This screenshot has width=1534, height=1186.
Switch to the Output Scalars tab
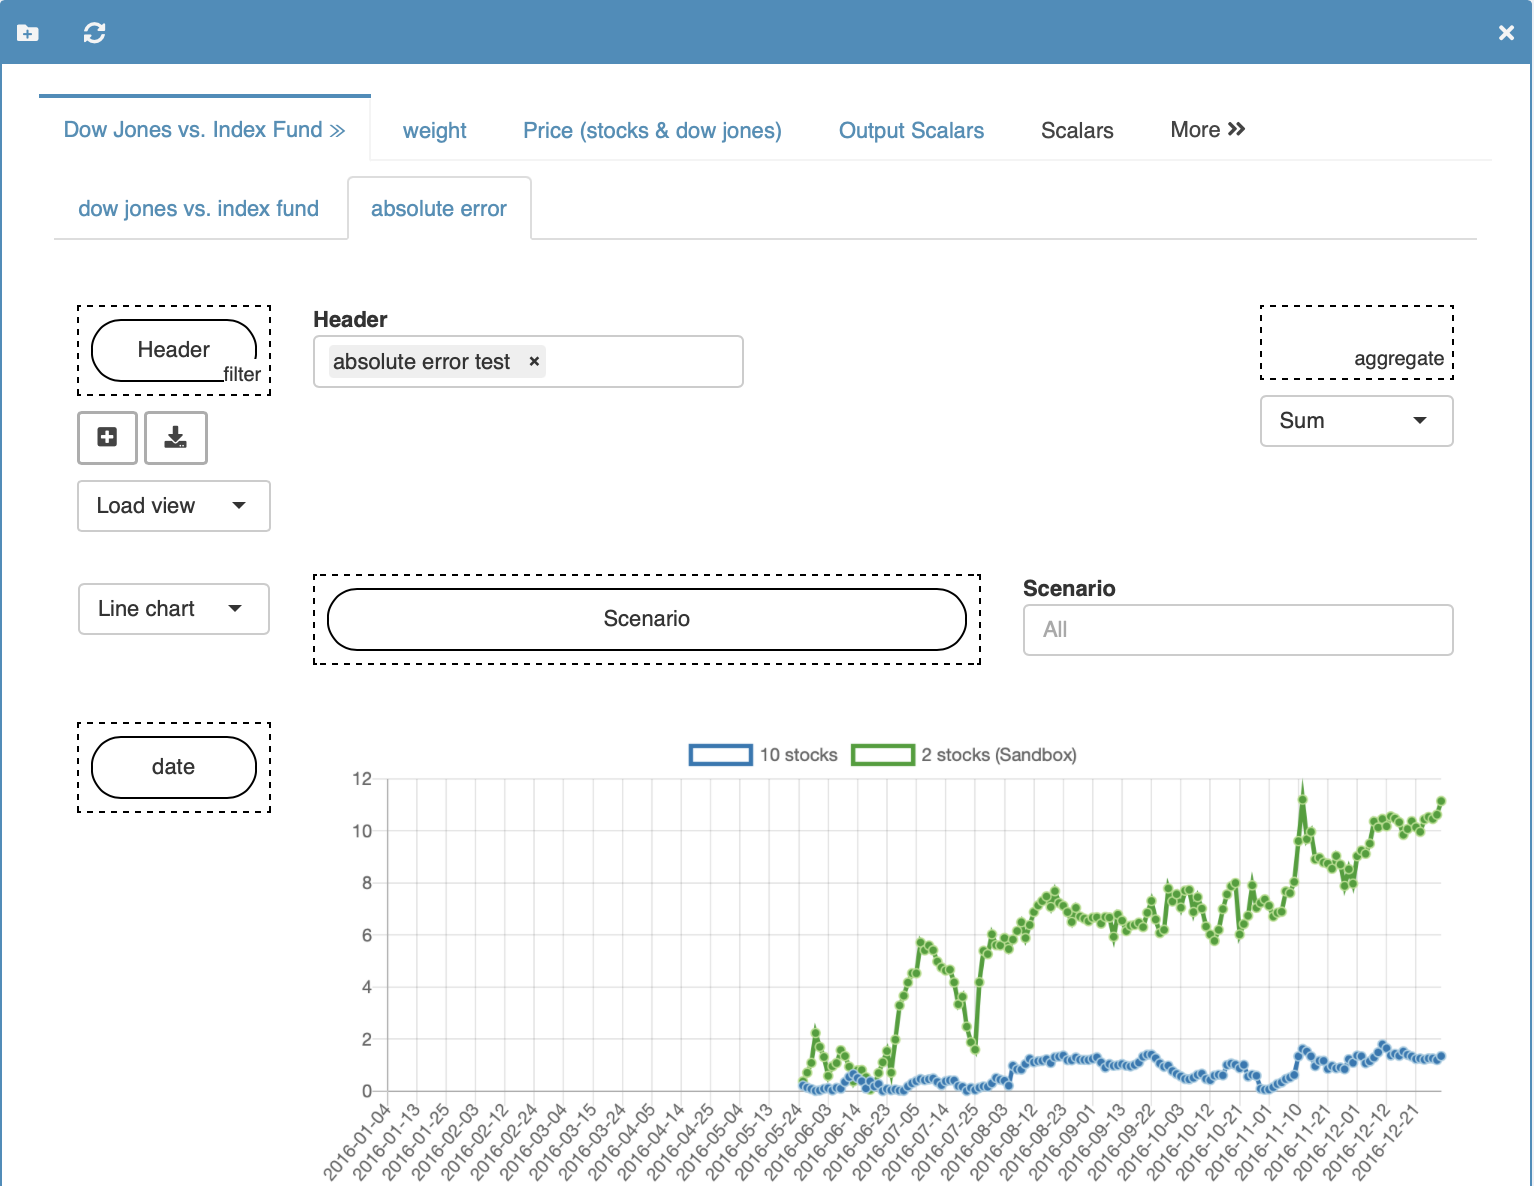point(911,130)
